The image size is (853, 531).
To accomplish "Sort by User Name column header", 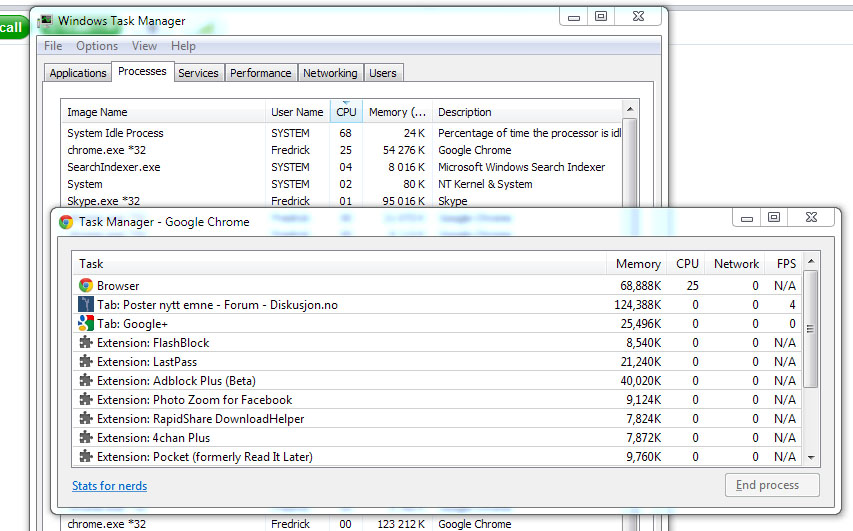I will coord(298,112).
